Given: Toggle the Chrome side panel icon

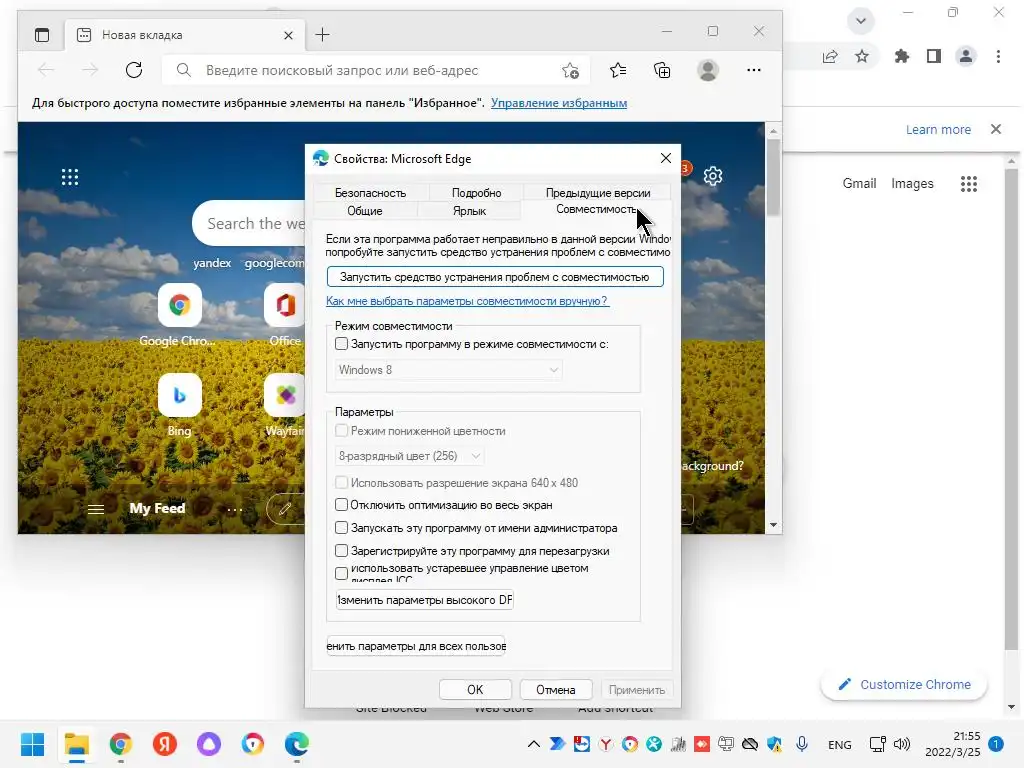Looking at the screenshot, I should (x=934, y=56).
